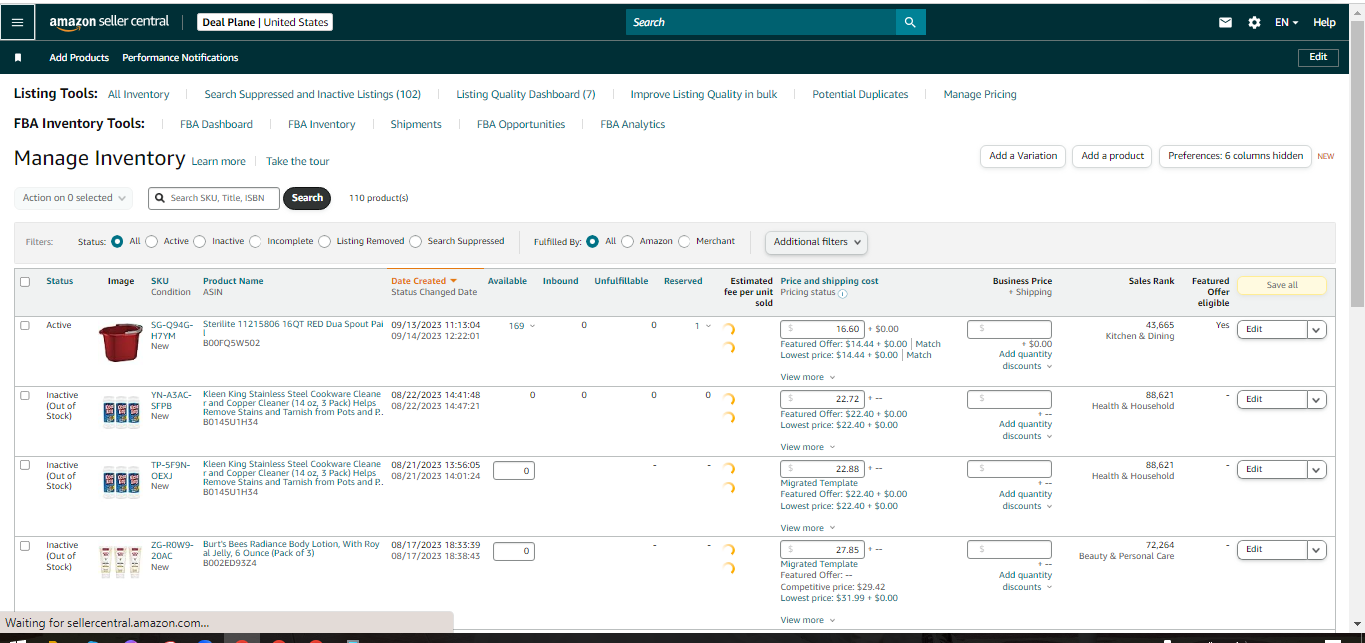Click Match beside the Sterilite Featured Offer price
The image size is (1365, 643).
point(928,344)
